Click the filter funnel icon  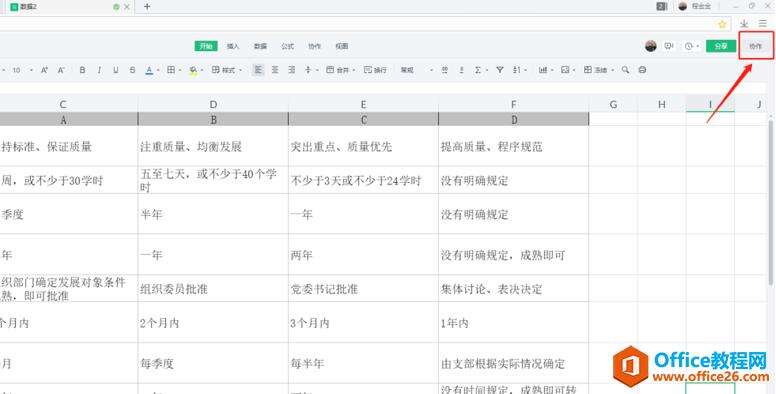tap(500, 70)
